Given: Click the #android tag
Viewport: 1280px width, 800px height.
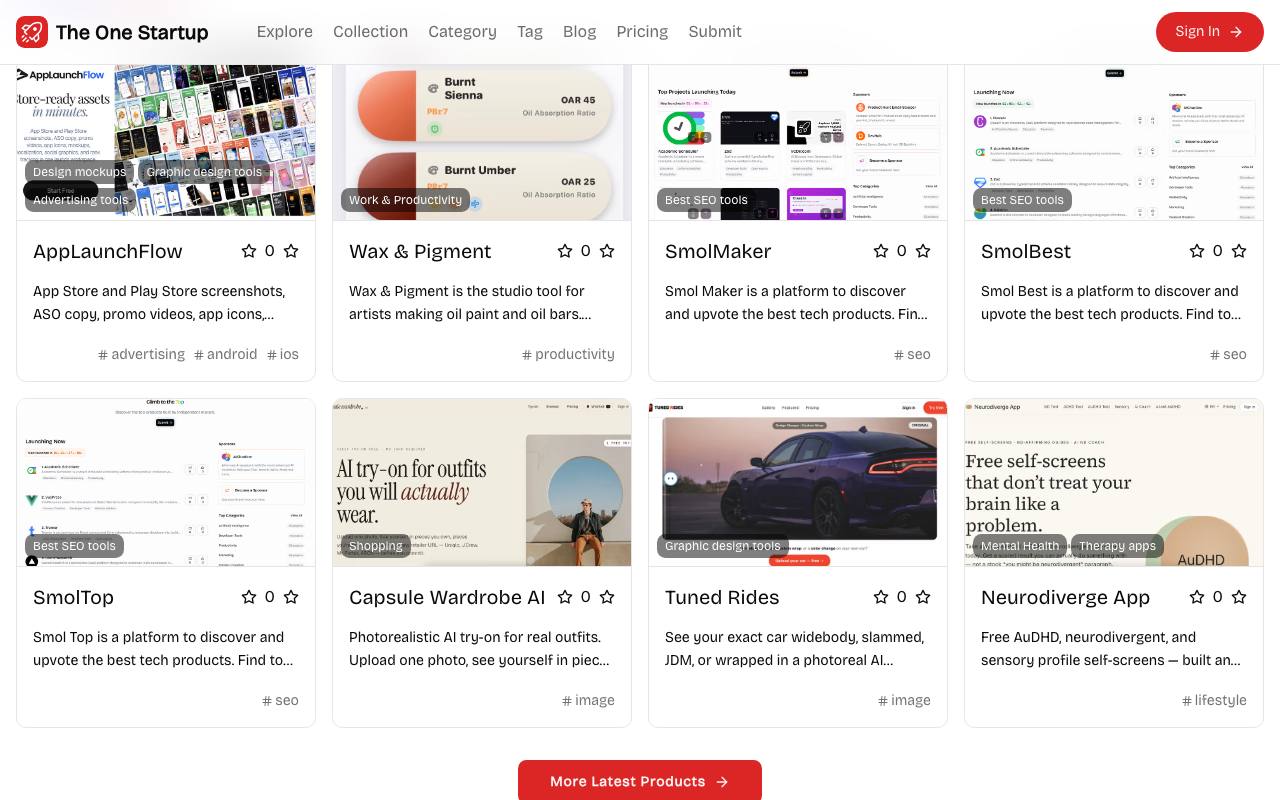Looking at the screenshot, I should pyautogui.click(x=226, y=354).
